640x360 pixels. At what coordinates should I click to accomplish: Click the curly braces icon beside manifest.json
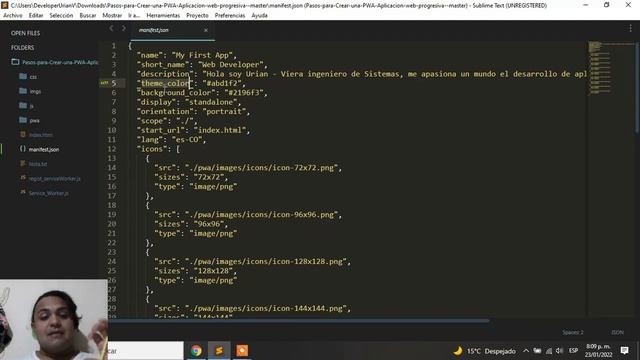[x=23, y=149]
